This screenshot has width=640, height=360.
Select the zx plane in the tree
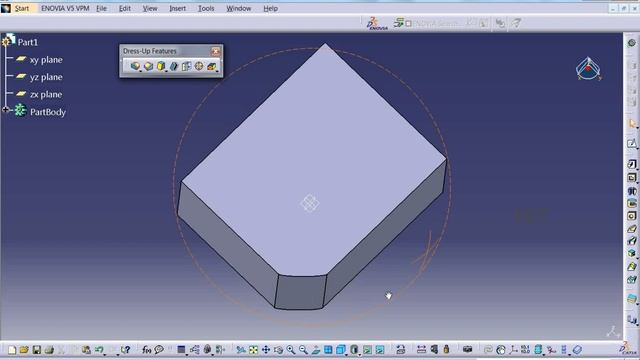(x=46, y=95)
